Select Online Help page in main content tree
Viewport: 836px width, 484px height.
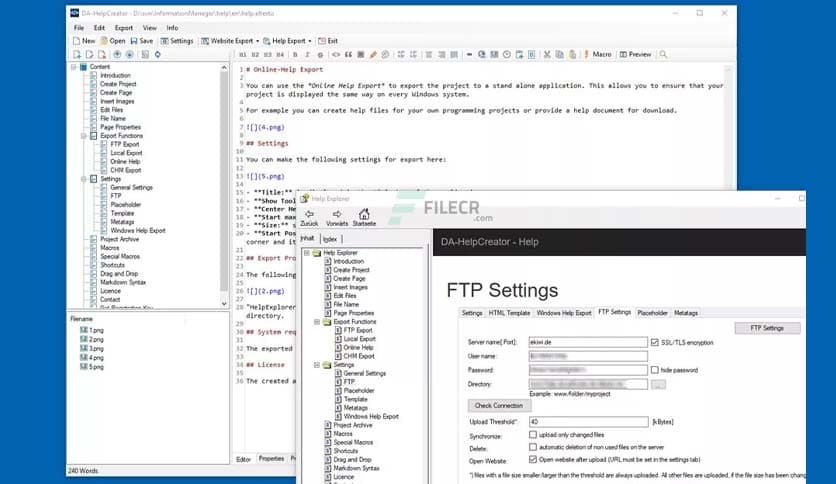click(125, 162)
